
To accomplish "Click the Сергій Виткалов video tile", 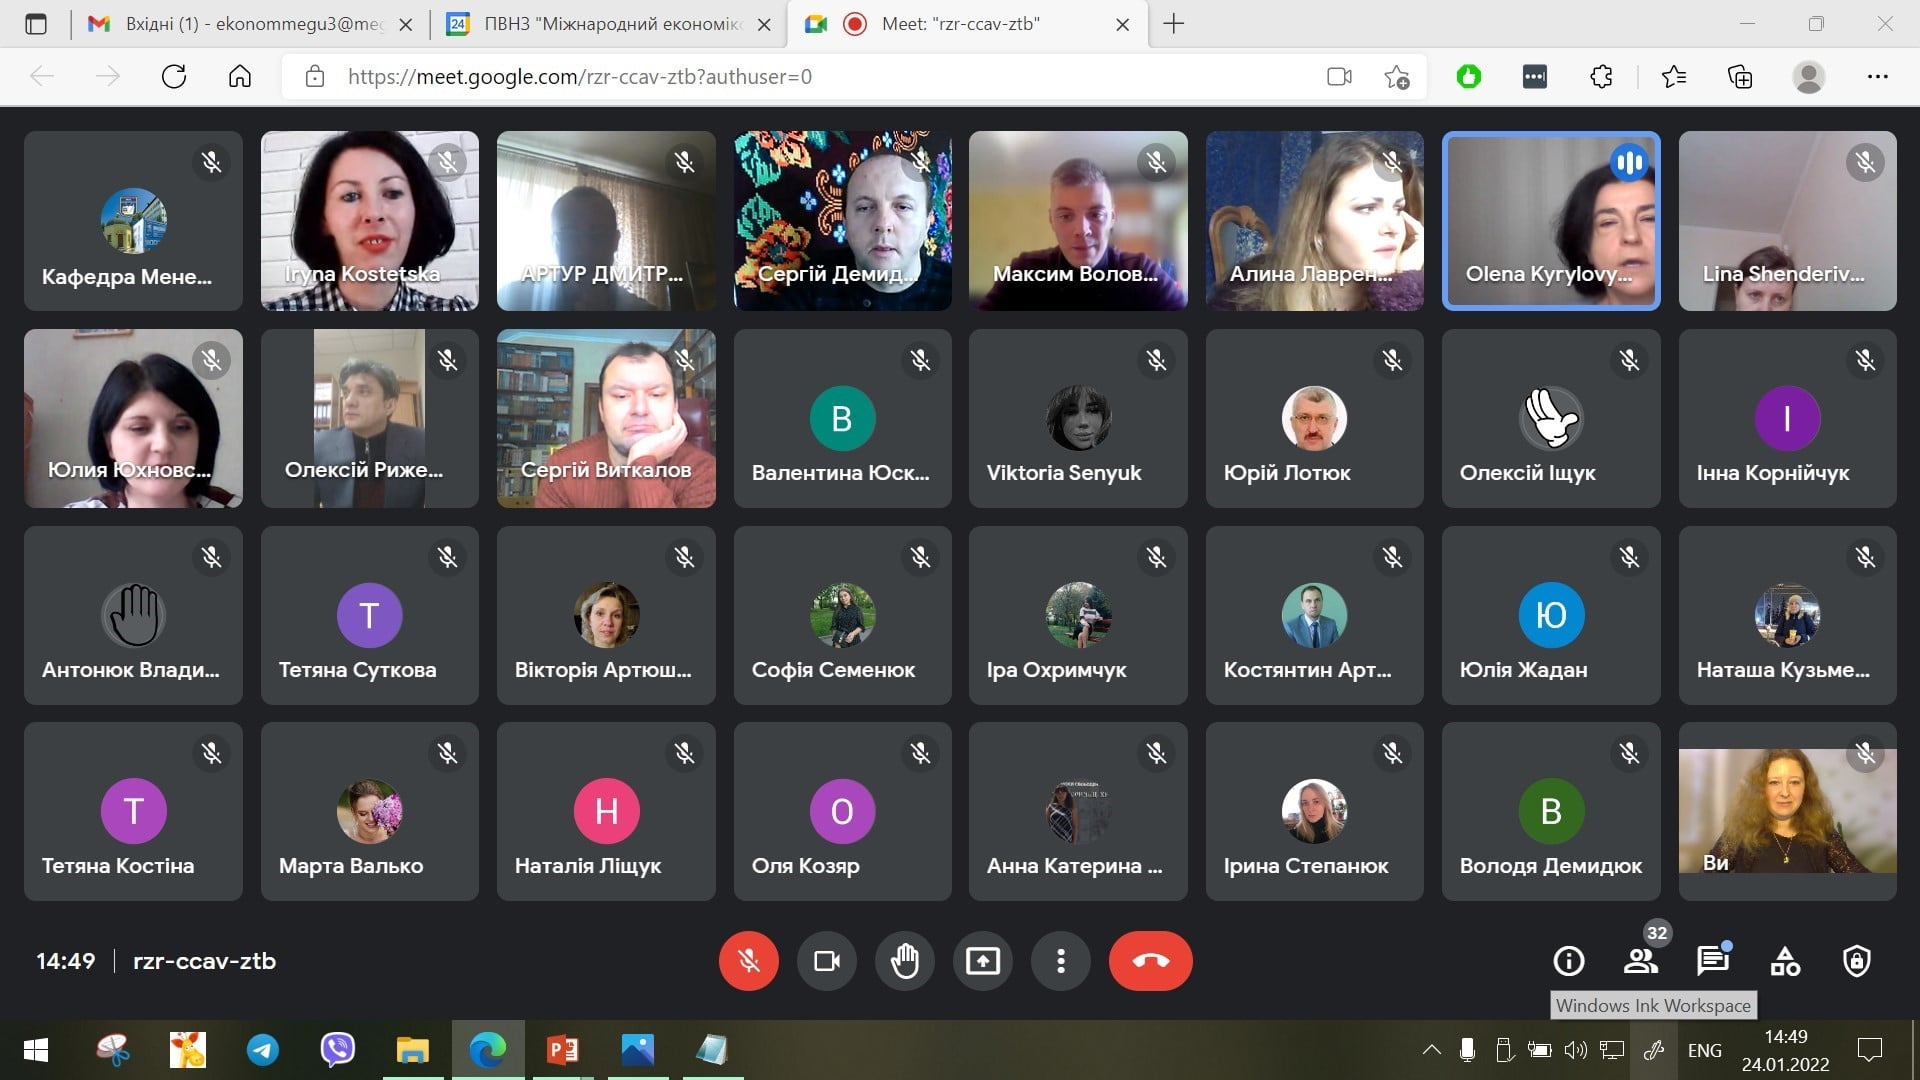I will pyautogui.click(x=606, y=418).
